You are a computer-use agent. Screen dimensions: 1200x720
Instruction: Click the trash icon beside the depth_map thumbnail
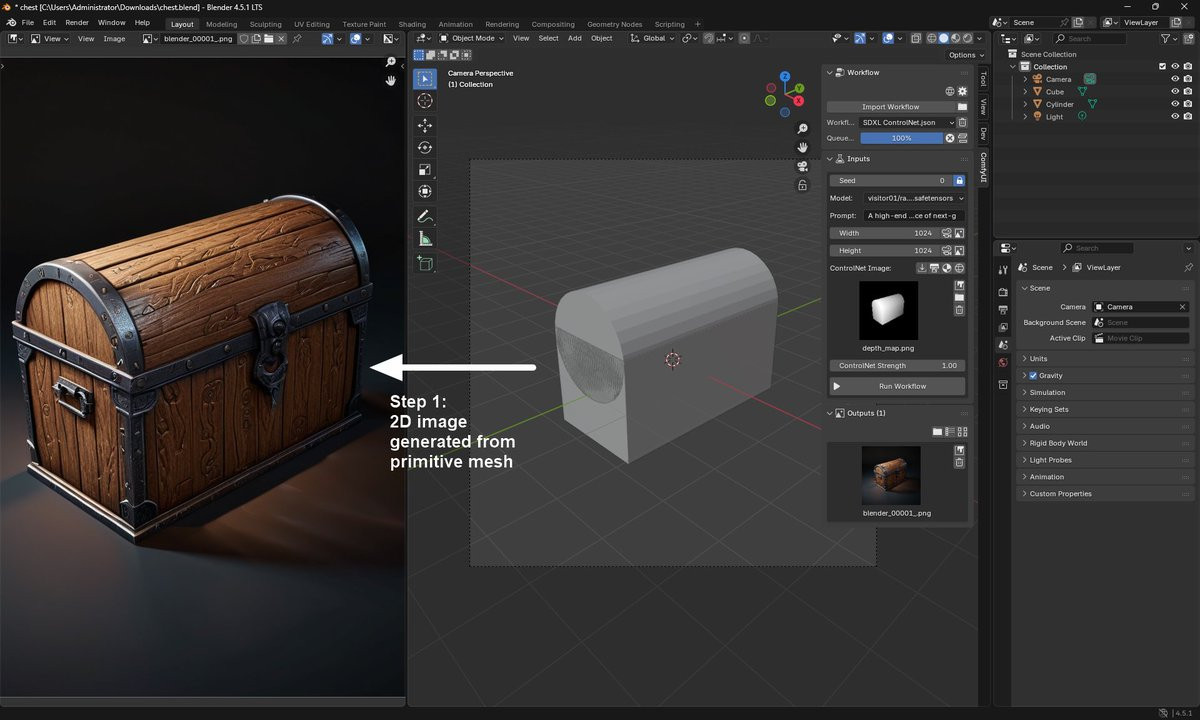[x=959, y=310]
